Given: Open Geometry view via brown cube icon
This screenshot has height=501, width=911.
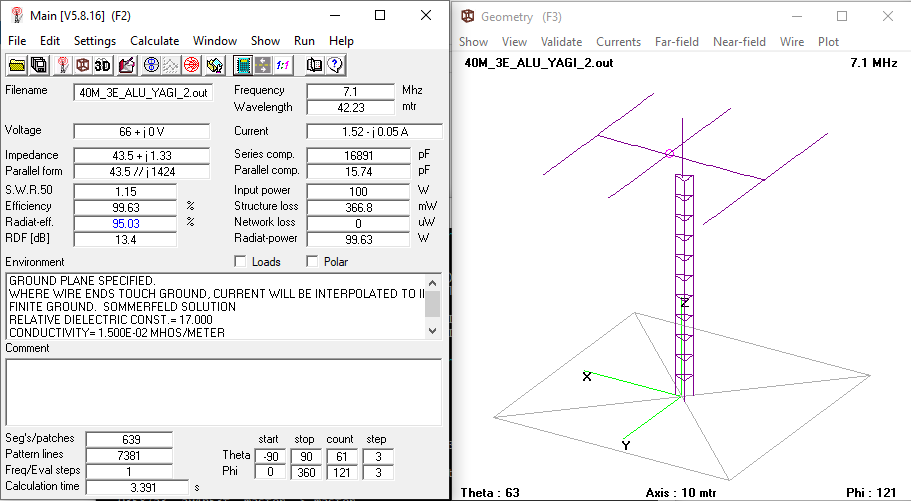Looking at the screenshot, I should point(83,65).
